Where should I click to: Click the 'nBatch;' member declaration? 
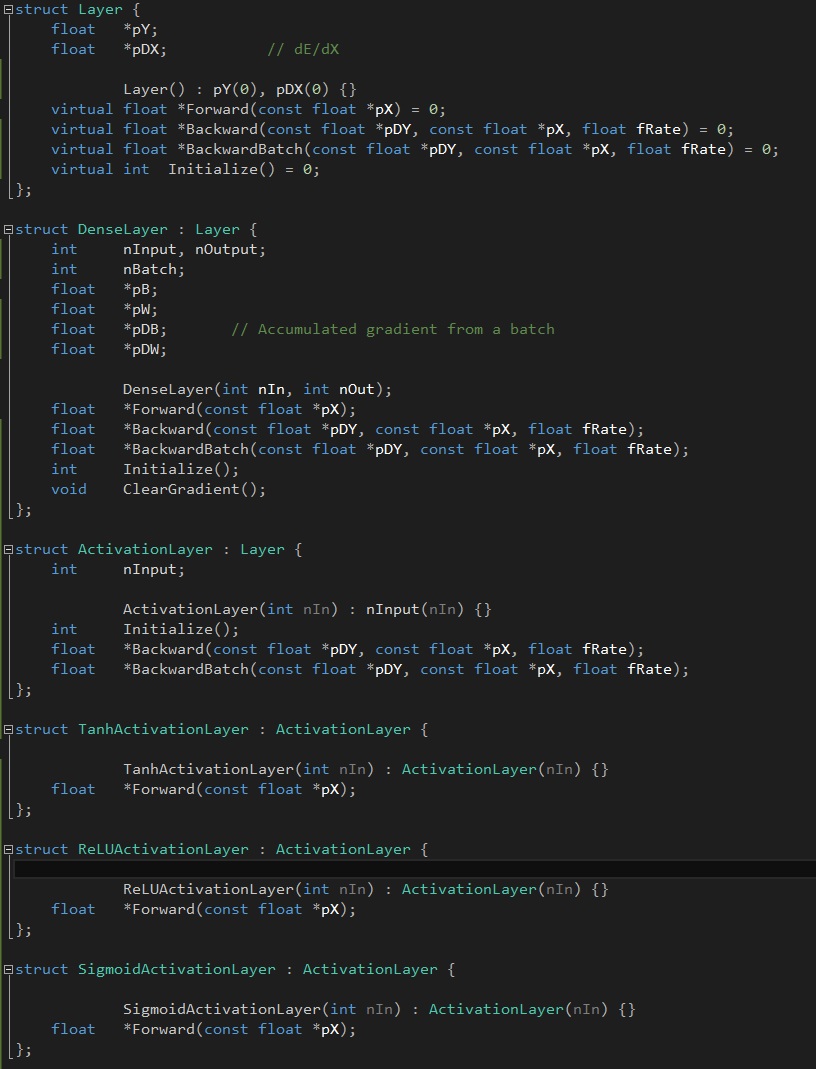click(x=153, y=269)
